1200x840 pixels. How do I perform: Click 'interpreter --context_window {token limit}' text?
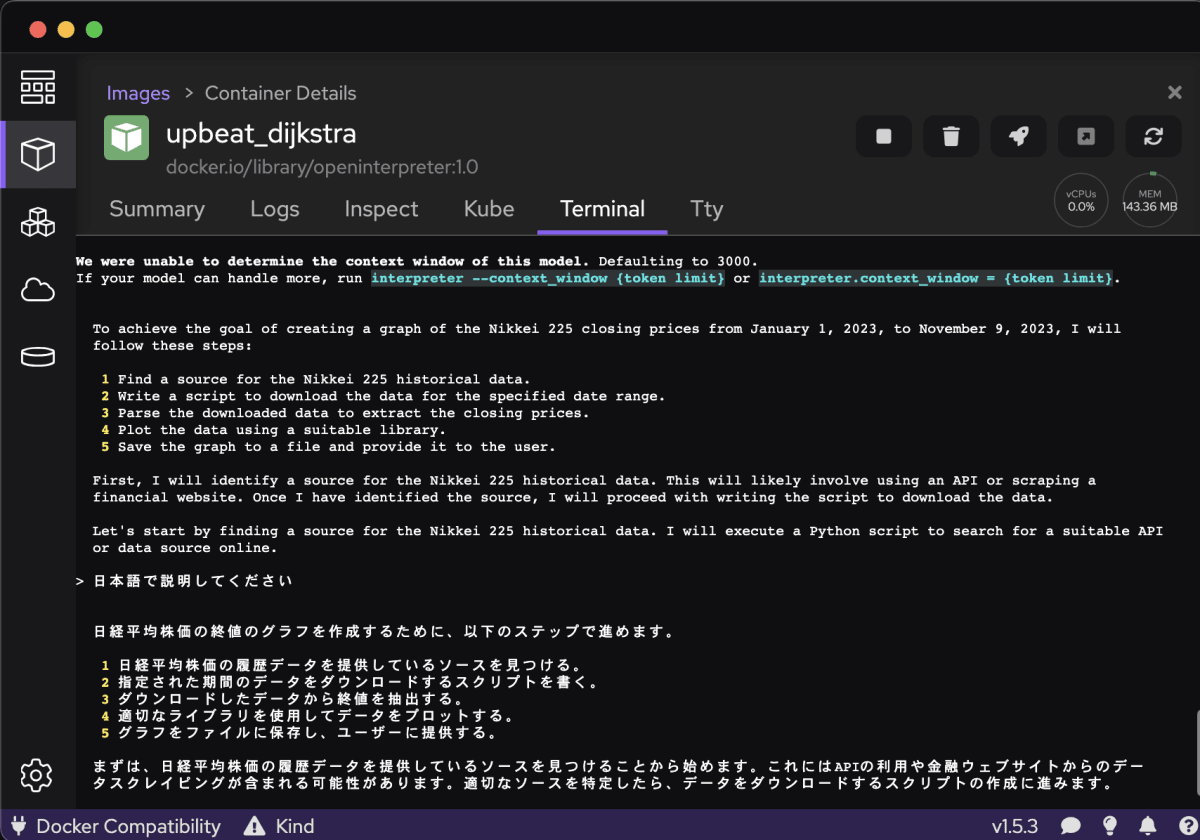tap(548, 278)
